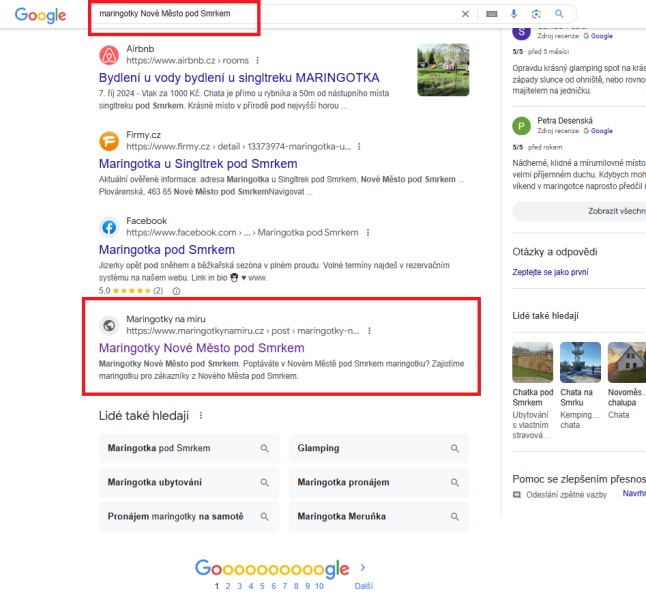Viewport: 646px width, 600px height.
Task: Click the purple S reviewer avatar
Action: (x=522, y=32)
